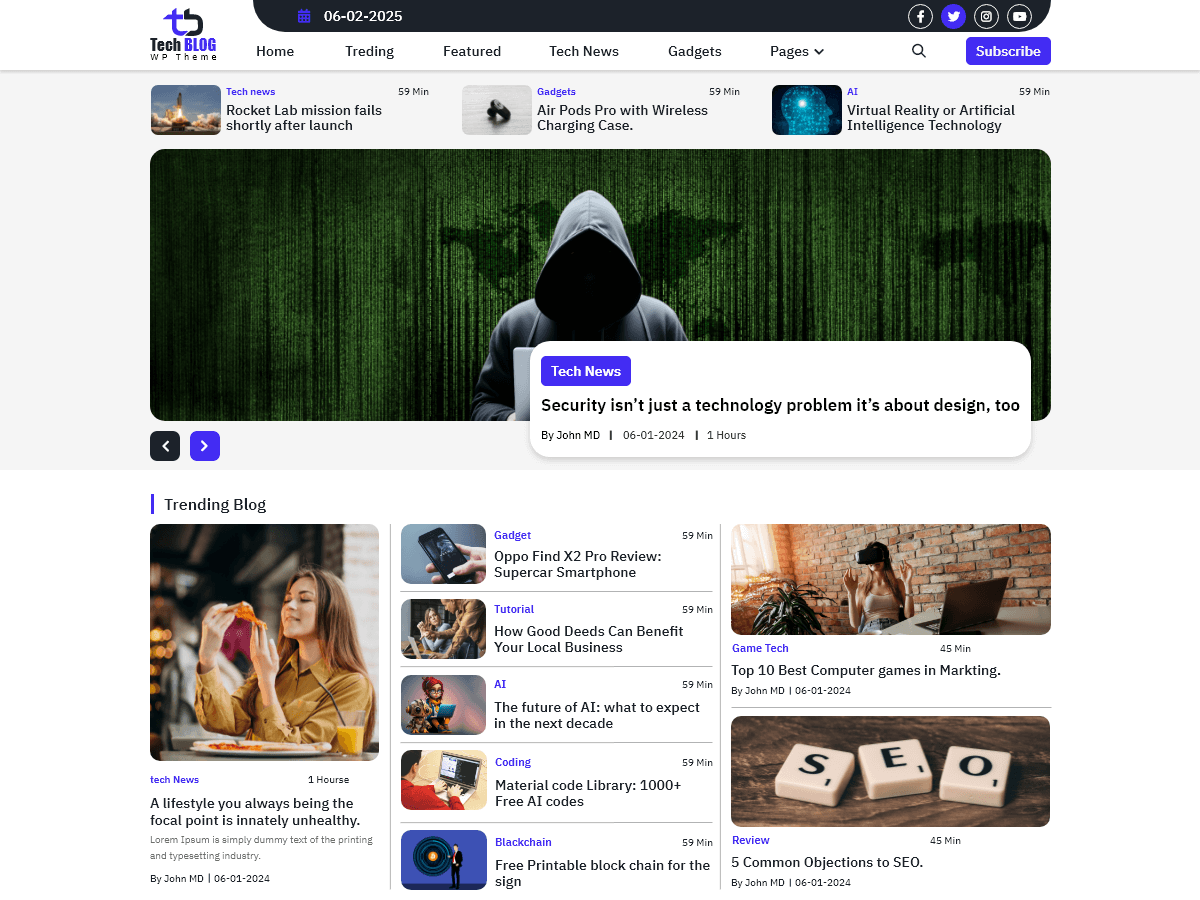The width and height of the screenshot is (1200, 900).
Task: Open the Twitter social icon
Action: pyautogui.click(x=953, y=16)
